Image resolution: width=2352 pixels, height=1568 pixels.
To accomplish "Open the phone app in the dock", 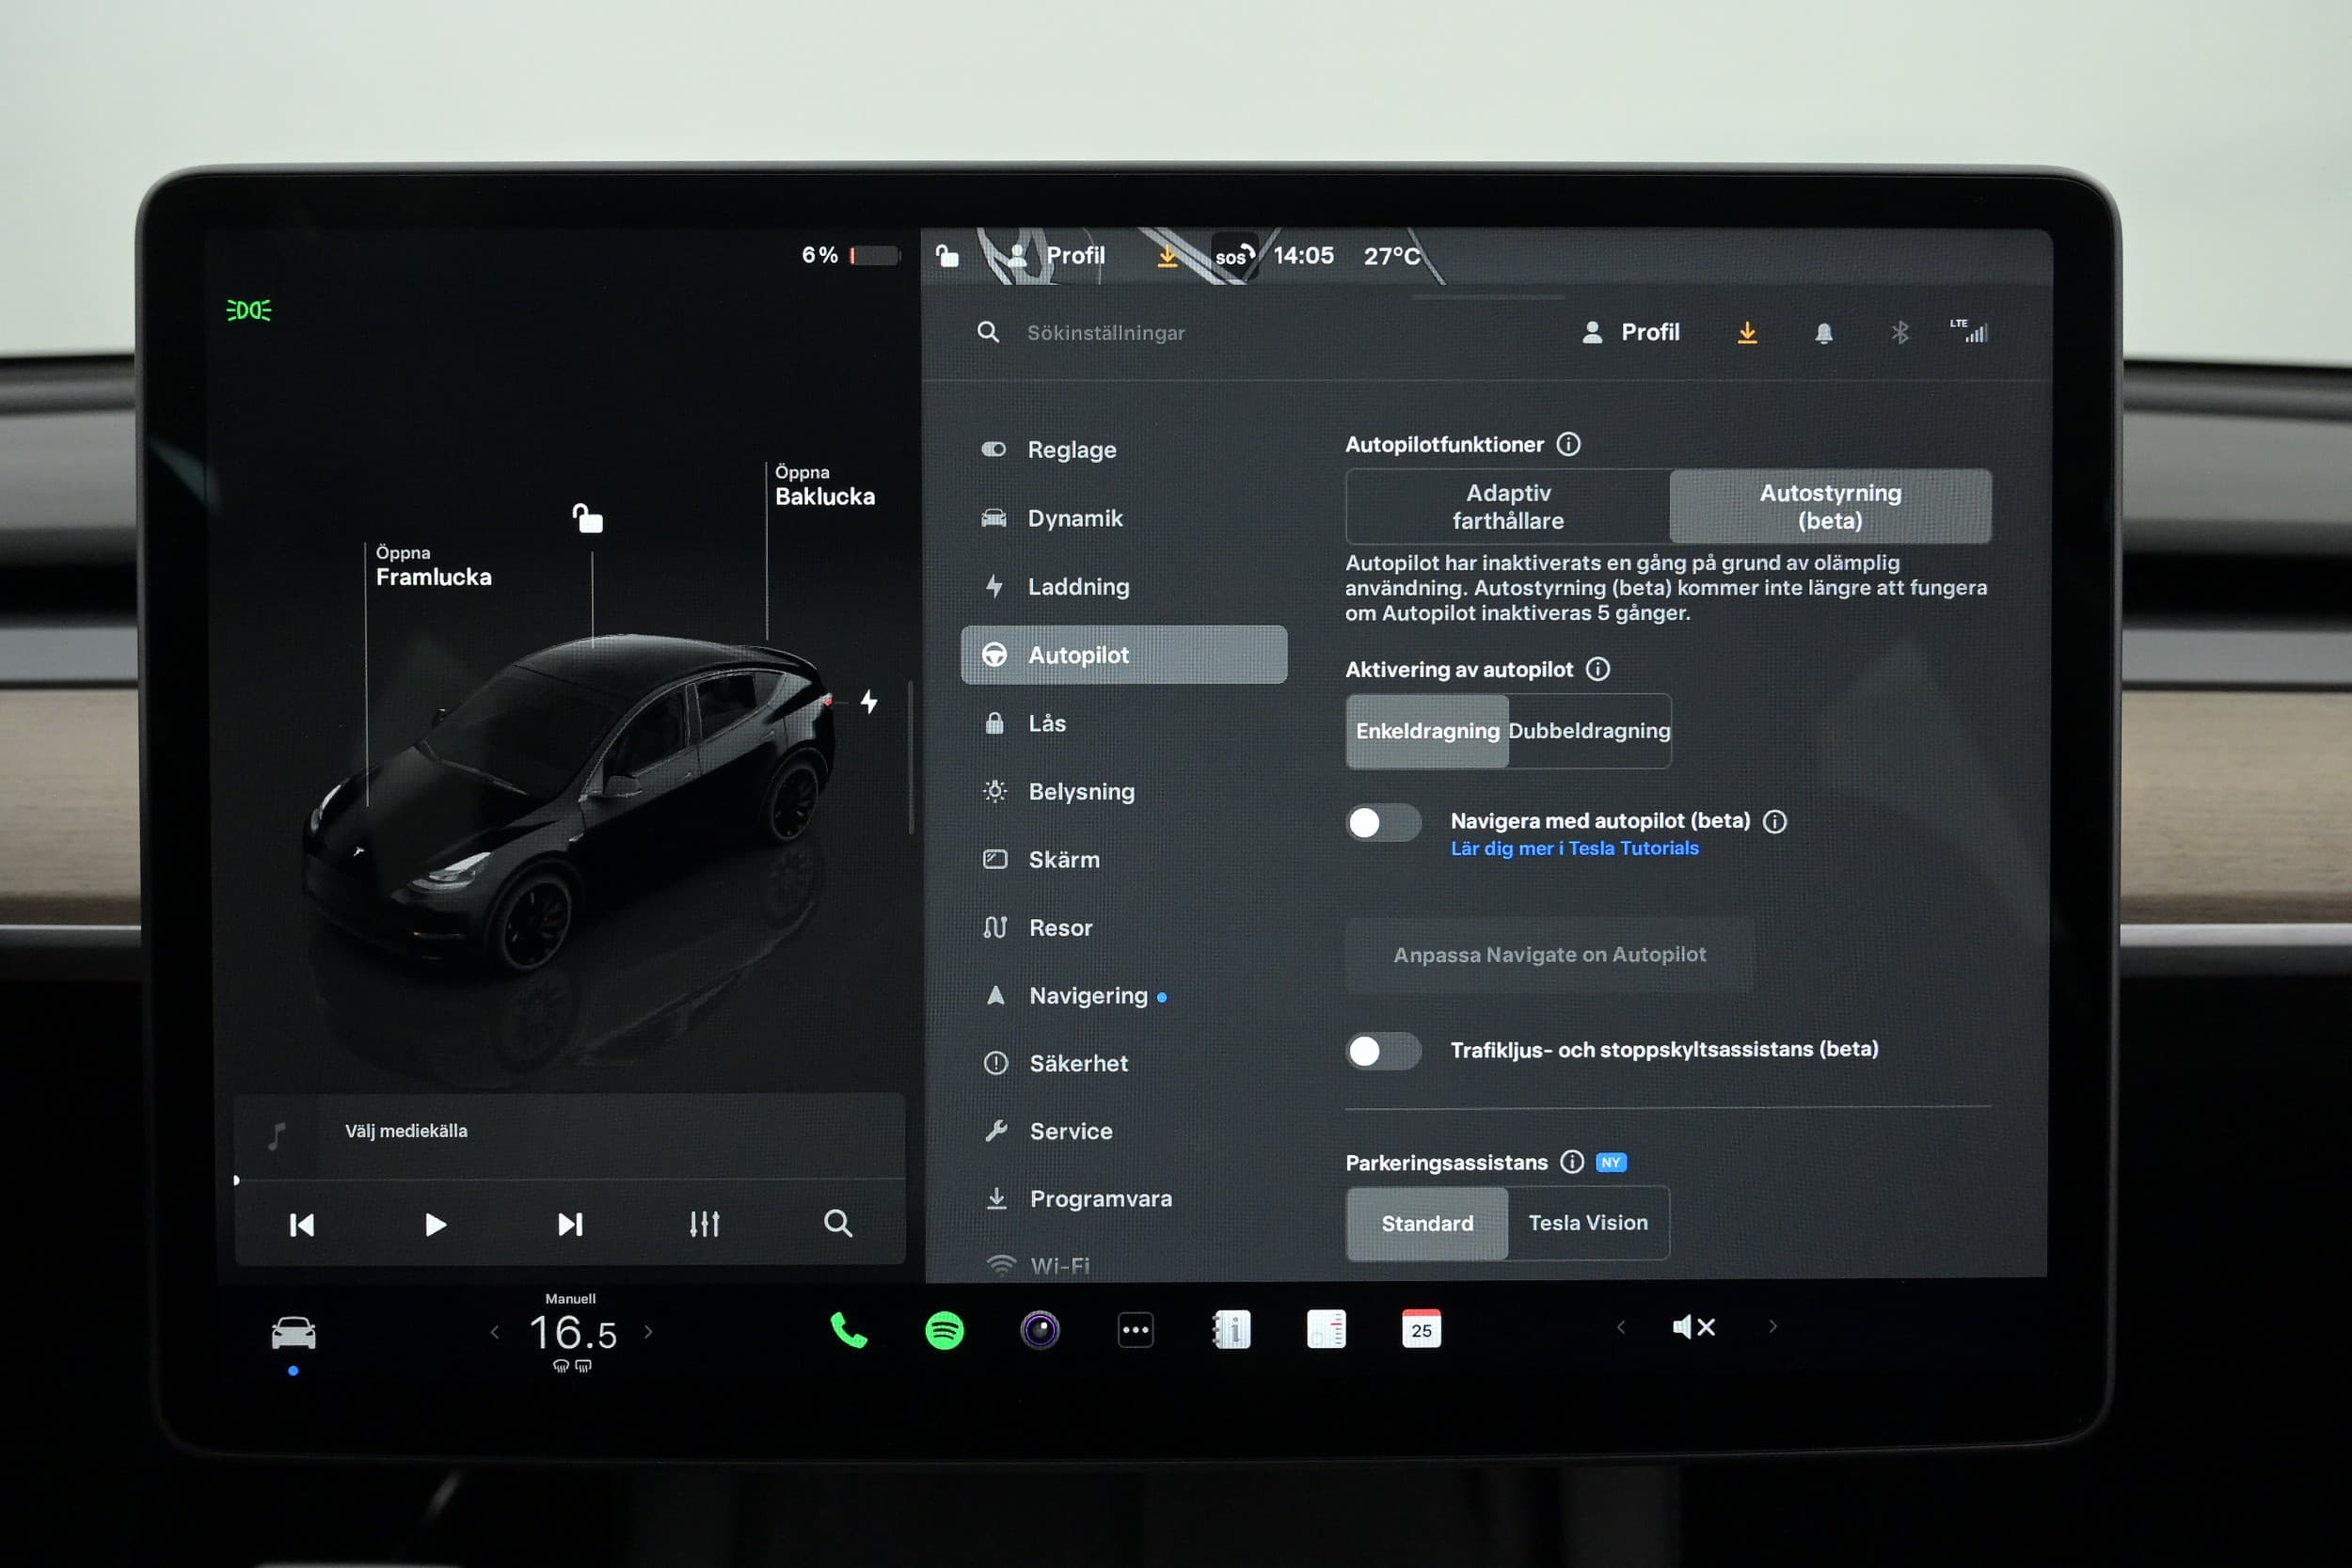I will (849, 1330).
